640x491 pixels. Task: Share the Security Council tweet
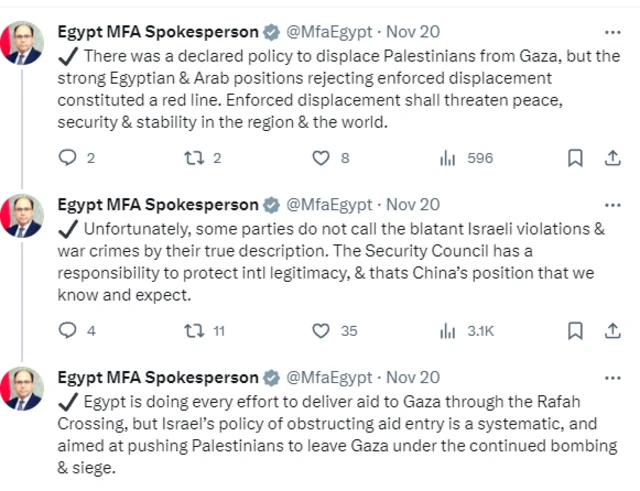(613, 331)
